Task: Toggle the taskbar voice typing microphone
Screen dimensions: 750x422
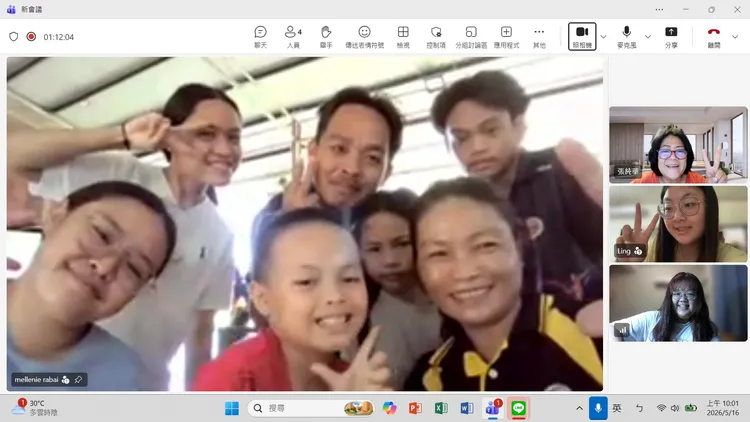Action: pyautogui.click(x=598, y=408)
